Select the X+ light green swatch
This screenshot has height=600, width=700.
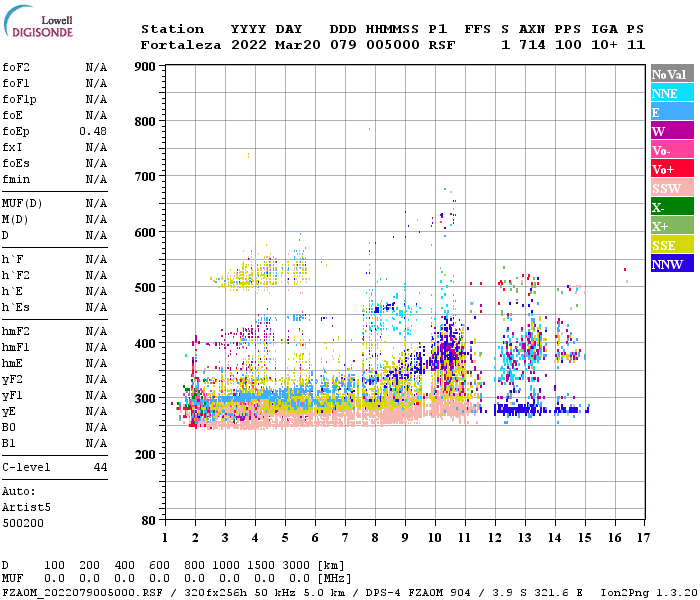click(672, 225)
